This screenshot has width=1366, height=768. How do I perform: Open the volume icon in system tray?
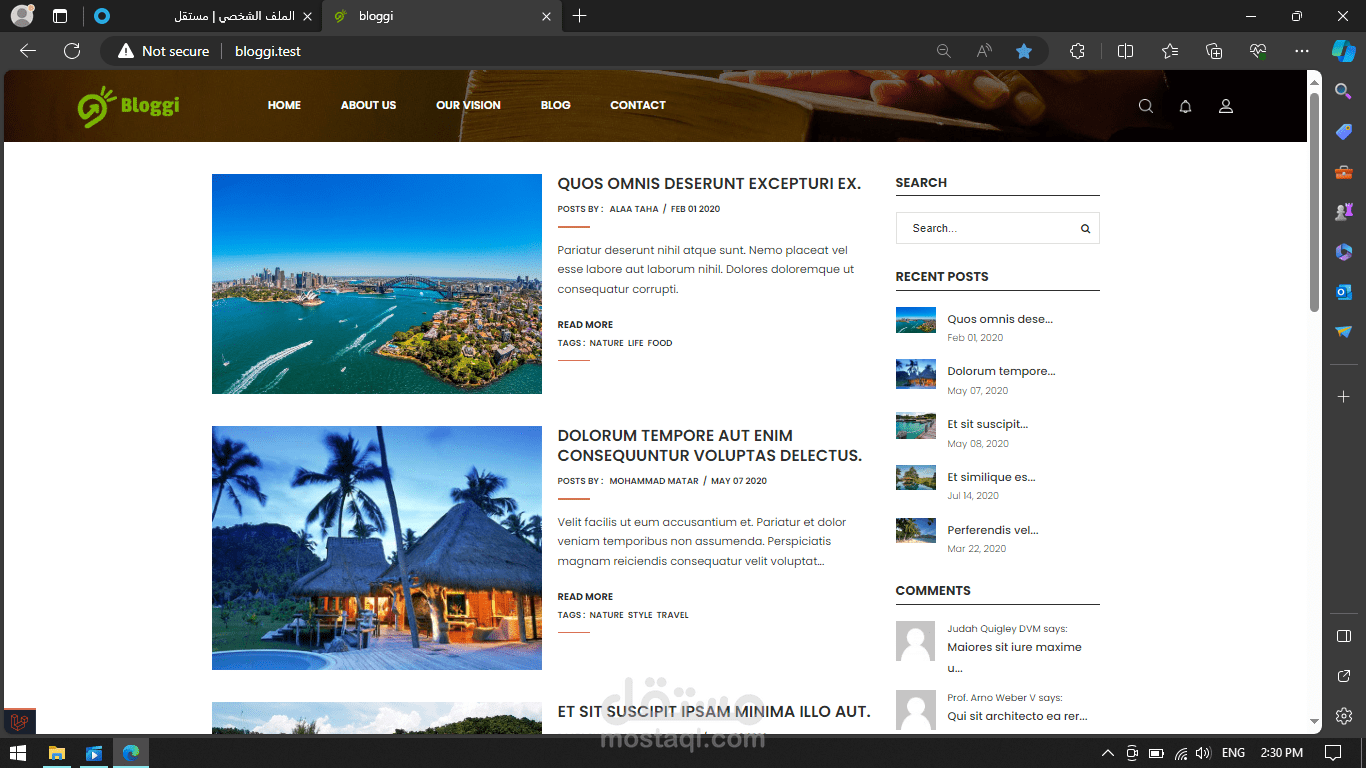click(1203, 753)
